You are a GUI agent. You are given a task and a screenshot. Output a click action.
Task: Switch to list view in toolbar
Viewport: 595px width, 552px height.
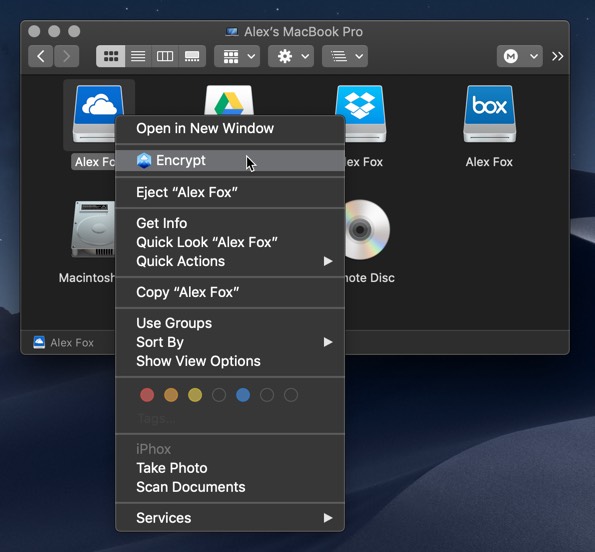tap(138, 56)
